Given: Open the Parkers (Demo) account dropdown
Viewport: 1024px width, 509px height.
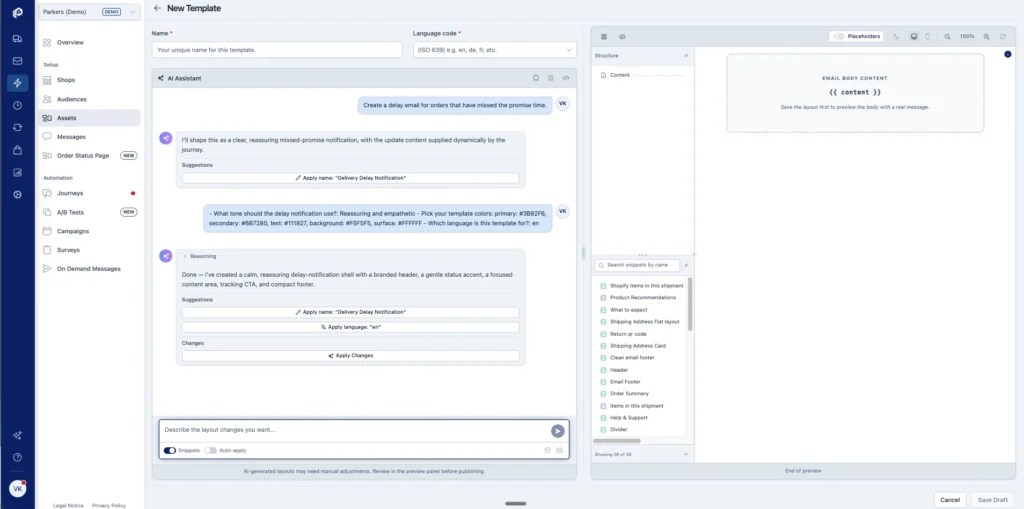Looking at the screenshot, I should click(x=89, y=12).
